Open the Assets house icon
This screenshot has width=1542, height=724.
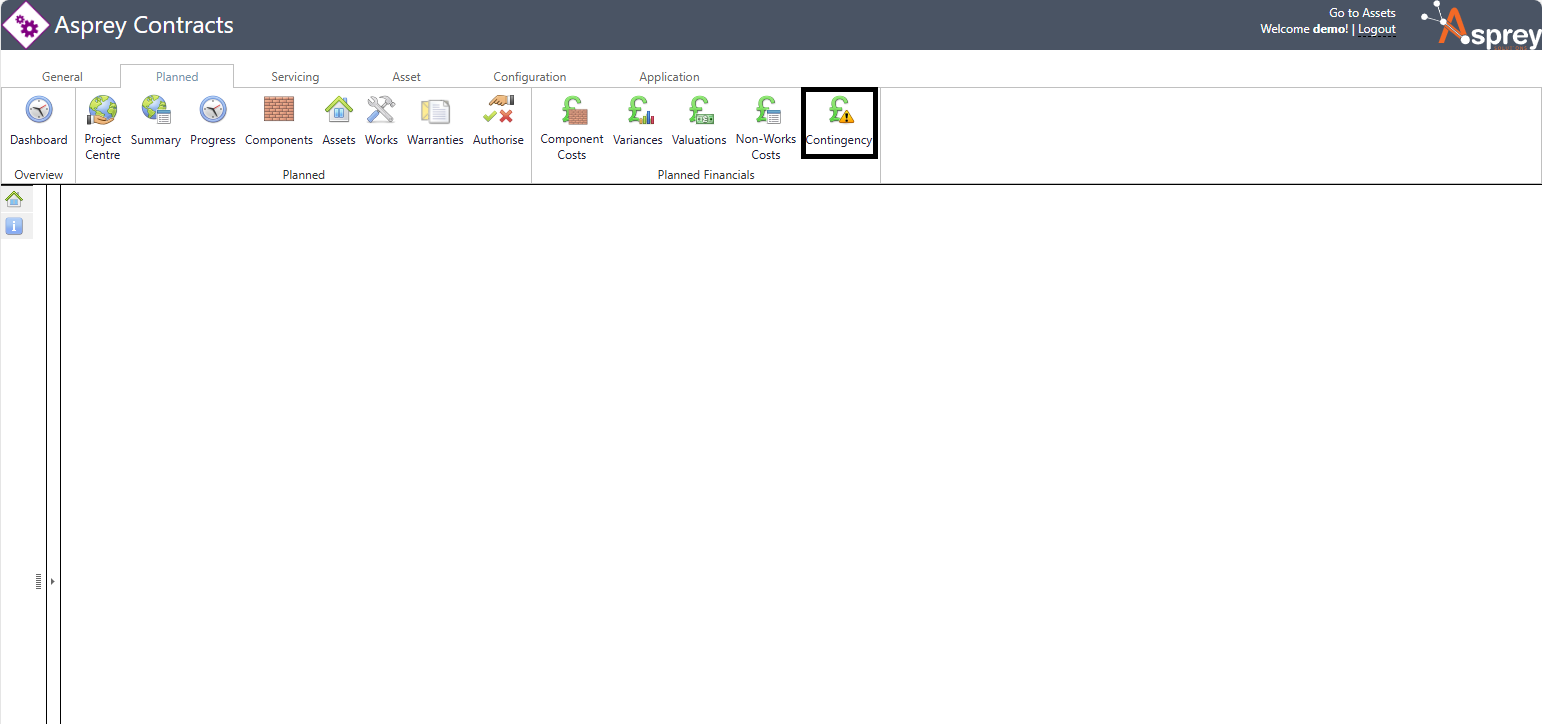pos(339,110)
